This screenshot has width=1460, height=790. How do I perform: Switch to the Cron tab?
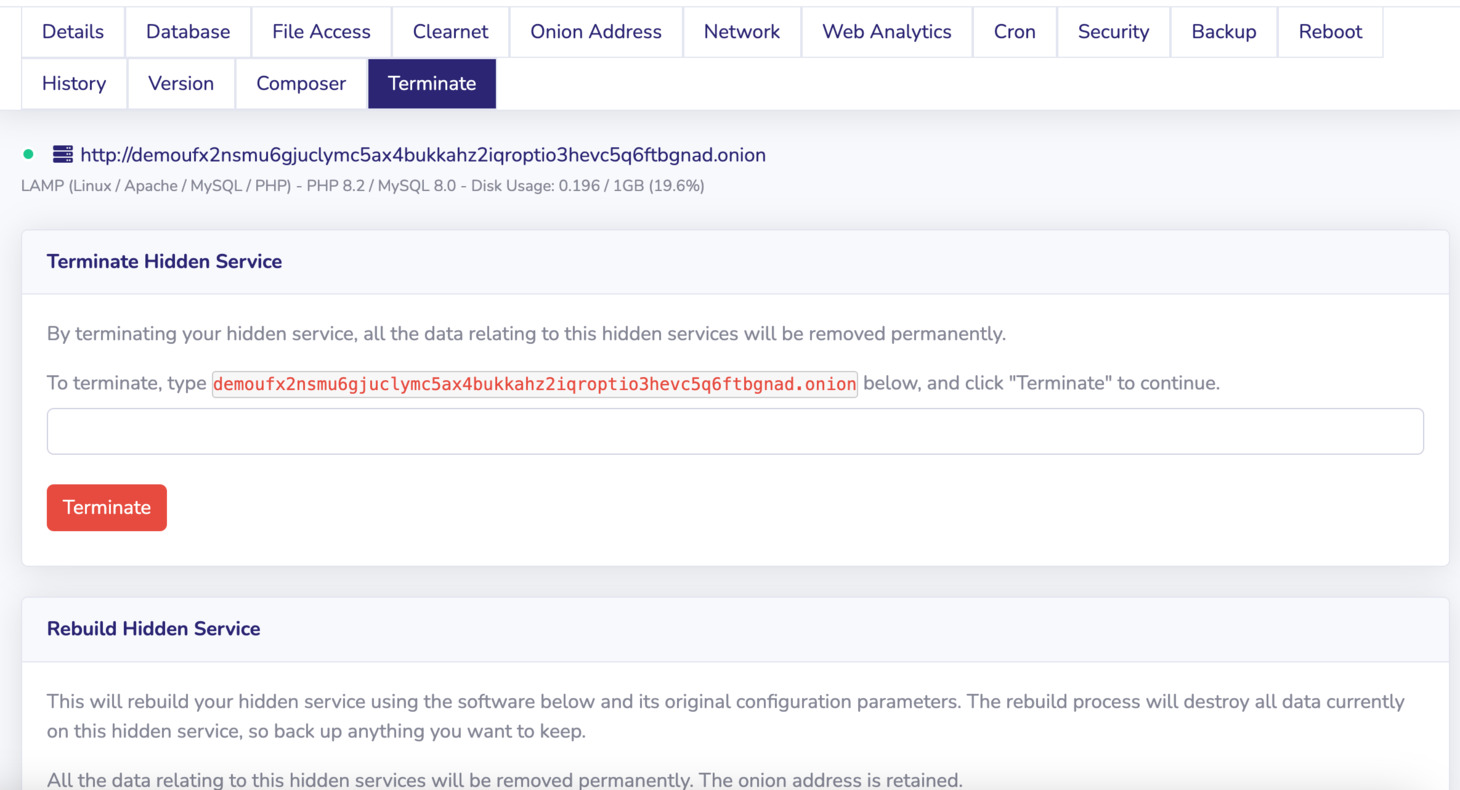(x=1015, y=32)
